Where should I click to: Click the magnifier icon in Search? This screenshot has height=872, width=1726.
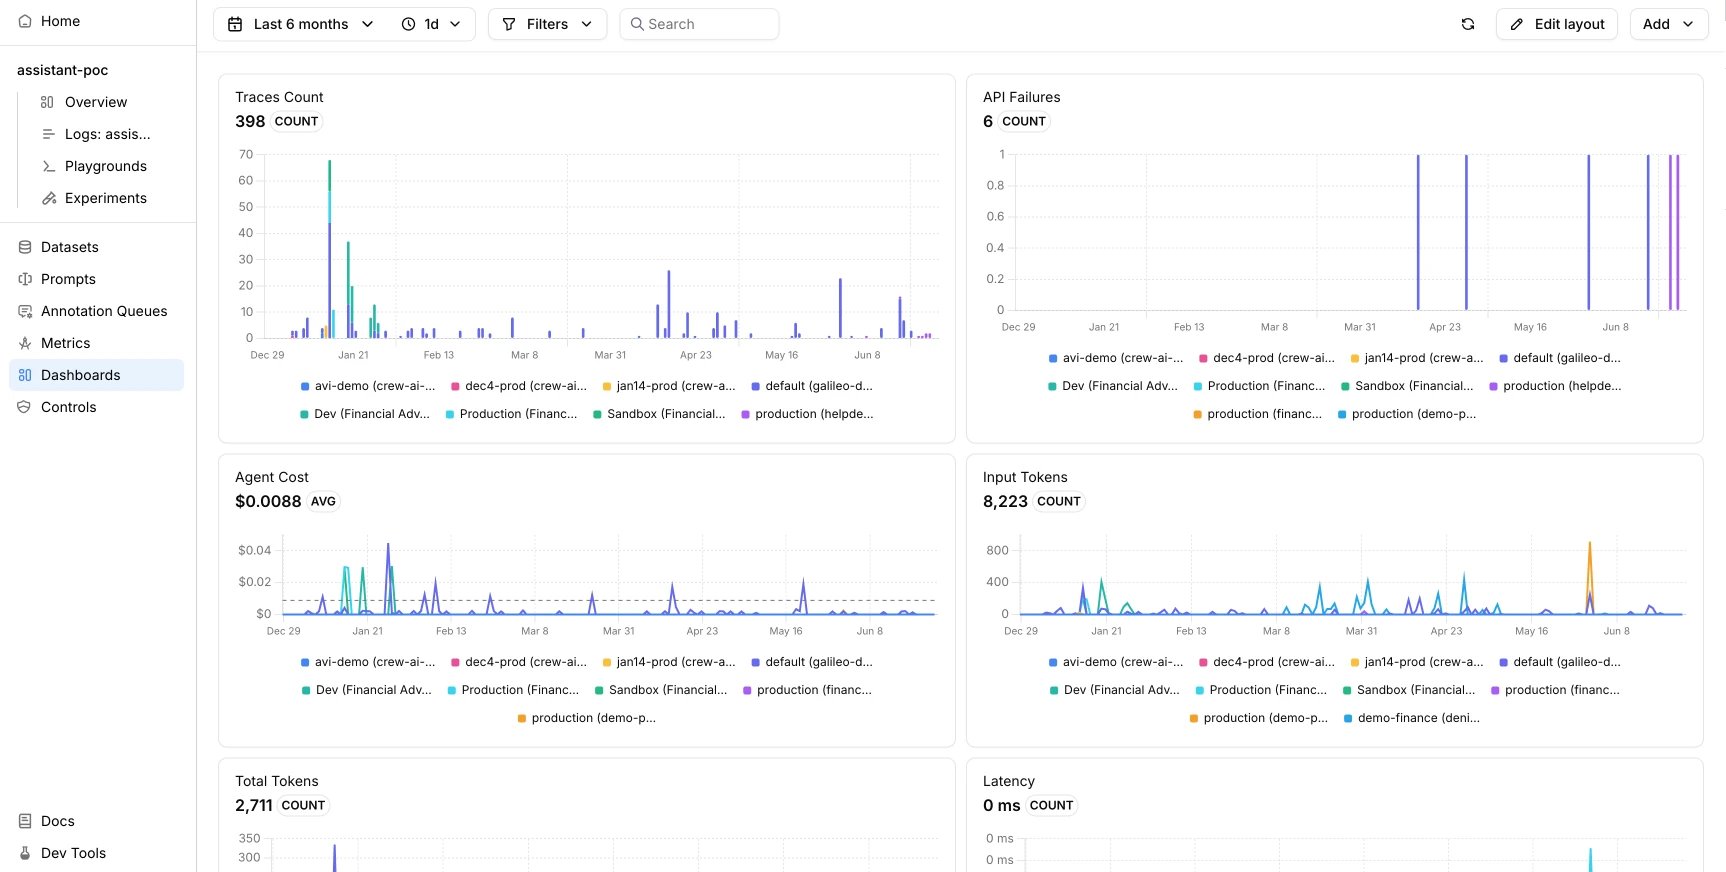637,24
